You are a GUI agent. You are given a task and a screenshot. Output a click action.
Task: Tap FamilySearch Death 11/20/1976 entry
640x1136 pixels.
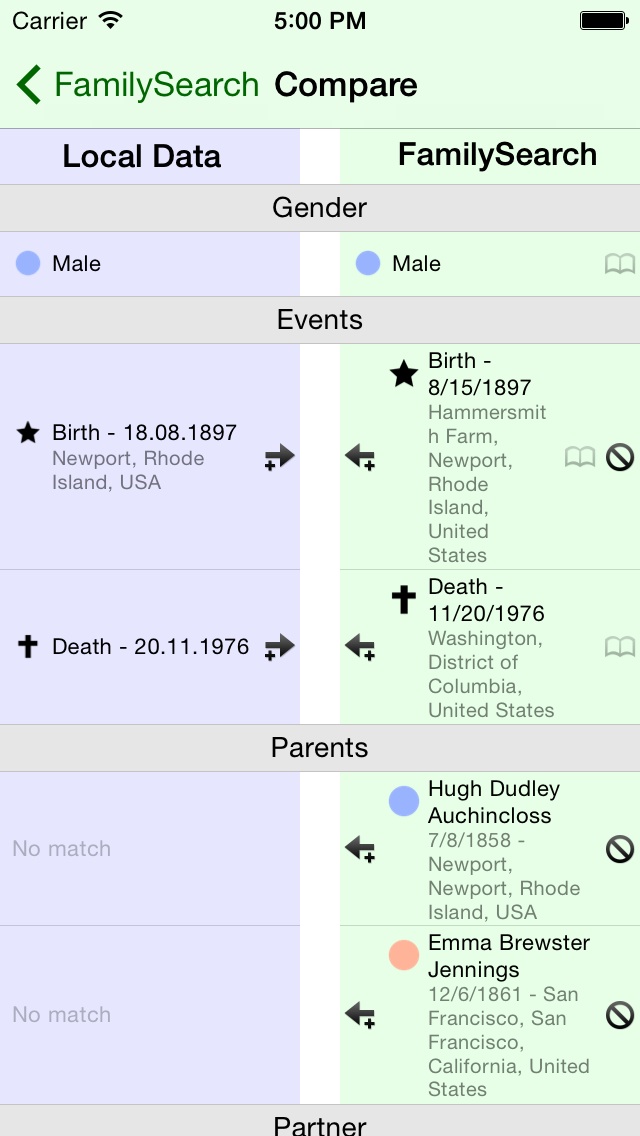(491, 647)
